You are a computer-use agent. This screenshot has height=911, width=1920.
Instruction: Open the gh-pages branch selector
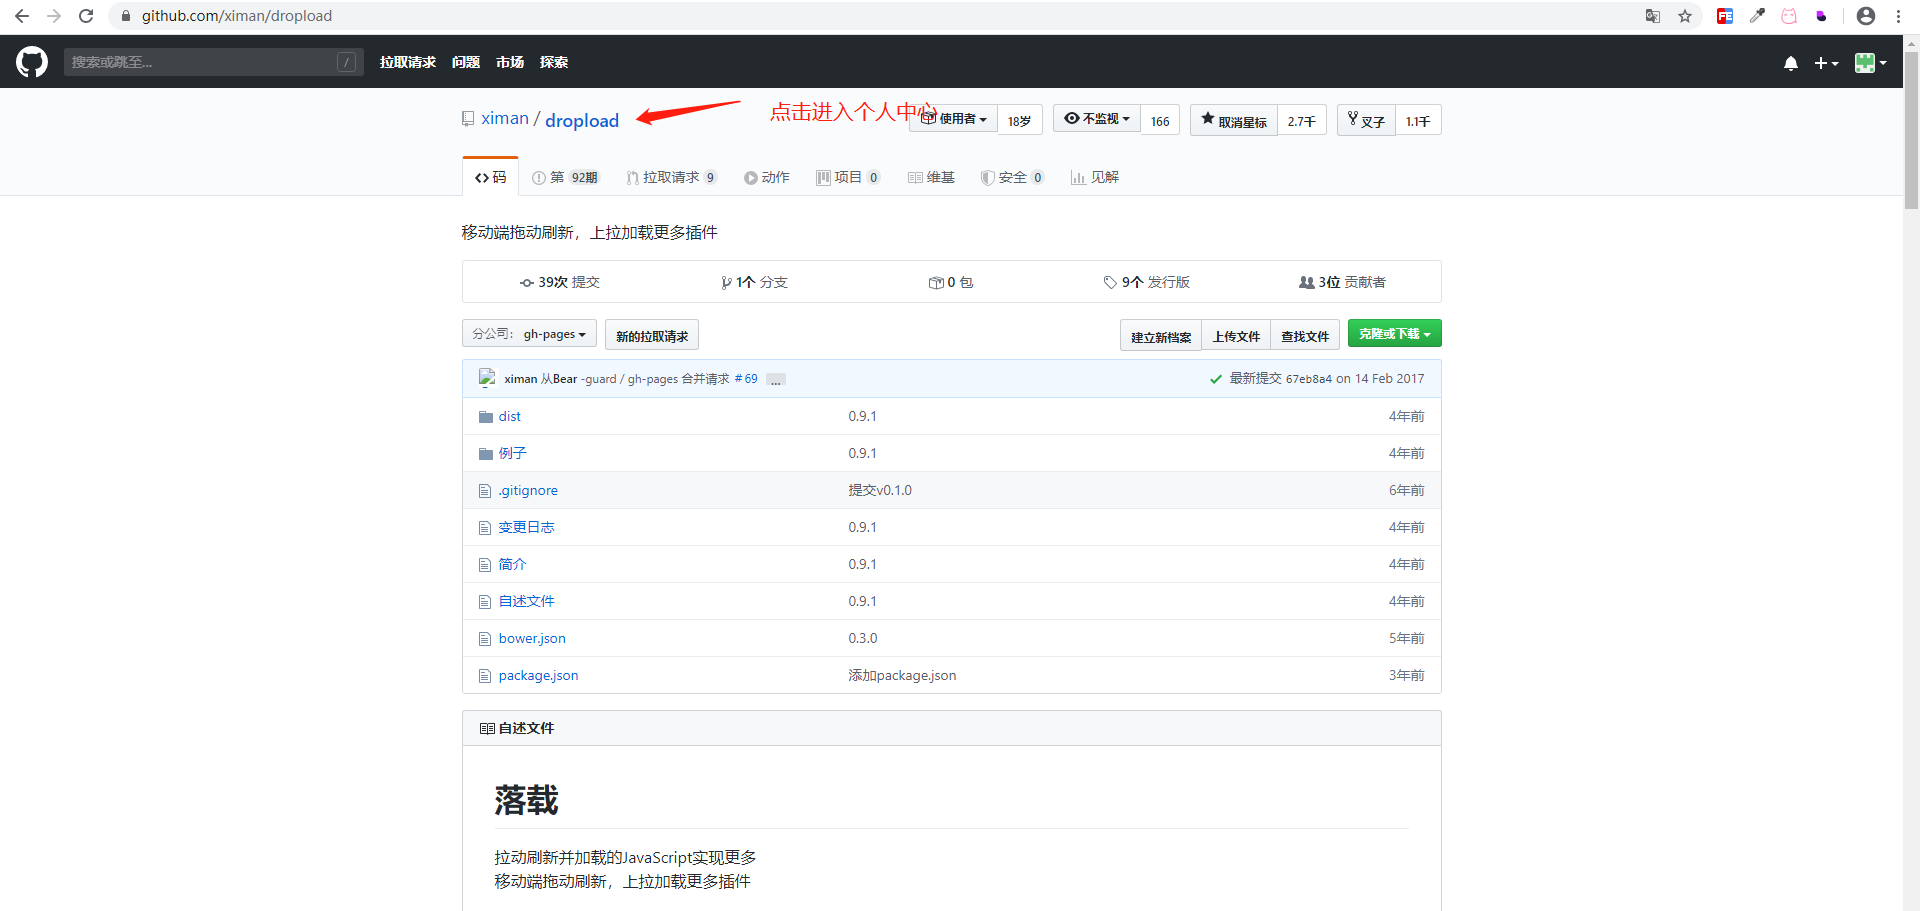529,333
